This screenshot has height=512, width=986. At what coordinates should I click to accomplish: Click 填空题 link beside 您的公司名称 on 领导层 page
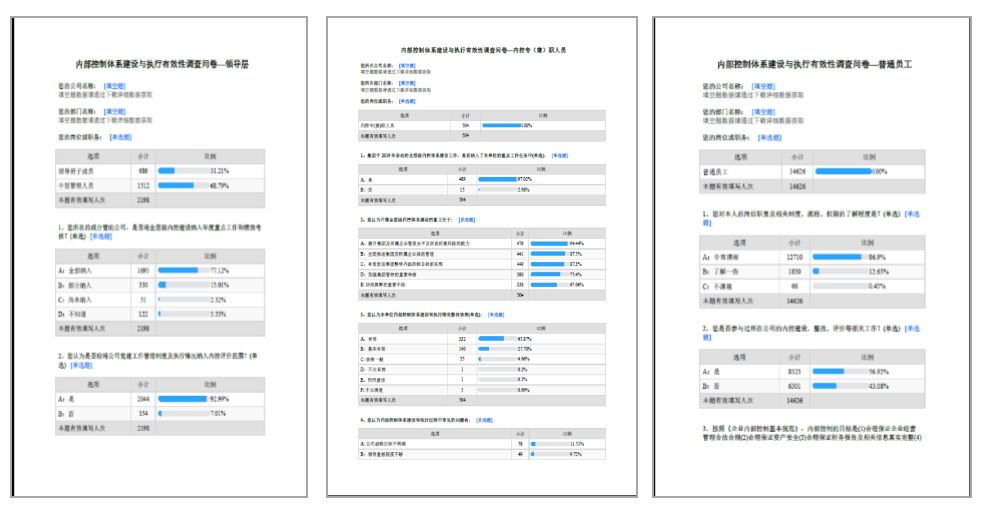click(x=115, y=86)
